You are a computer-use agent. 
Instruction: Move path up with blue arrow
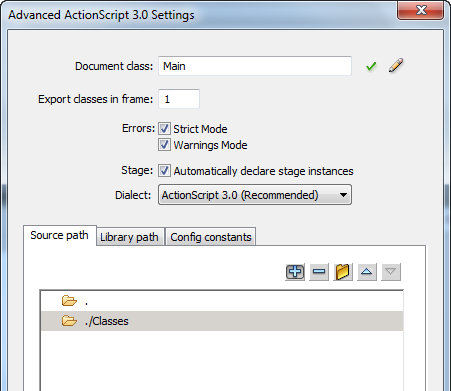pos(367,272)
